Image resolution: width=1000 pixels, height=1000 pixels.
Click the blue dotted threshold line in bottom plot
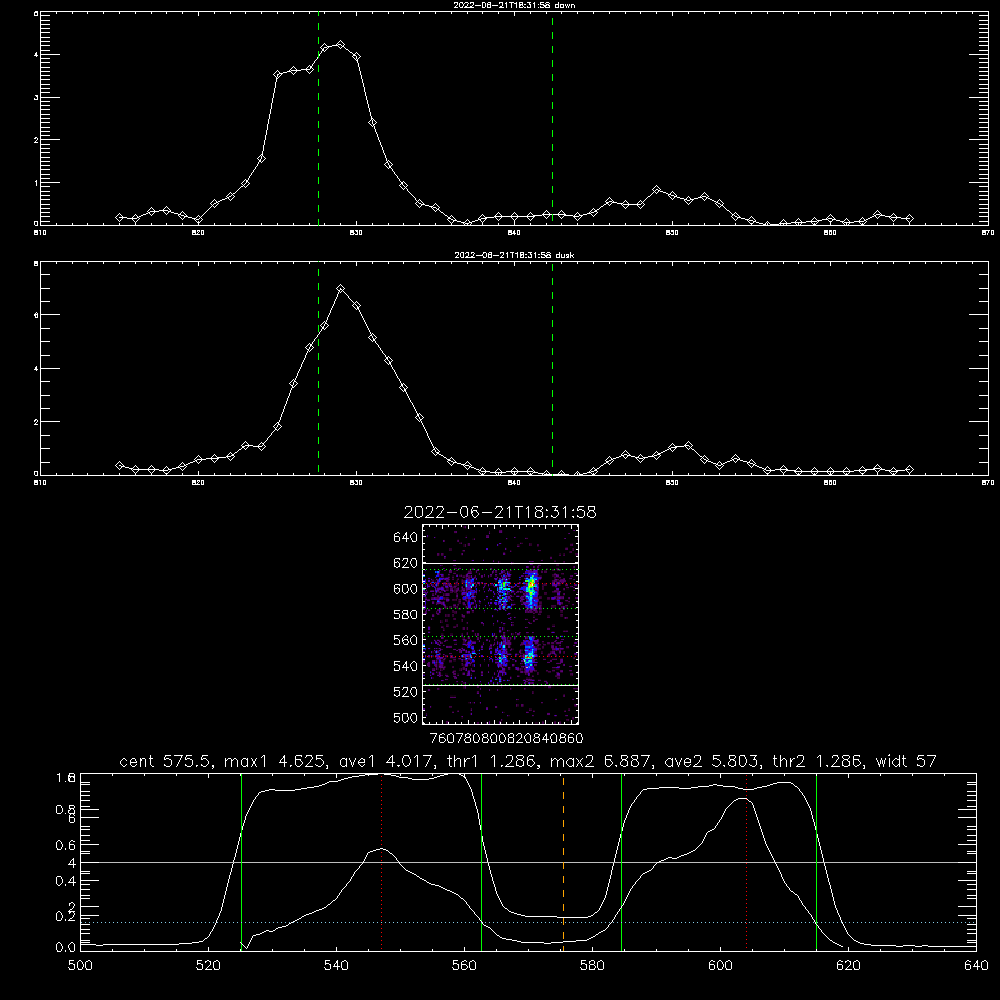(528, 922)
